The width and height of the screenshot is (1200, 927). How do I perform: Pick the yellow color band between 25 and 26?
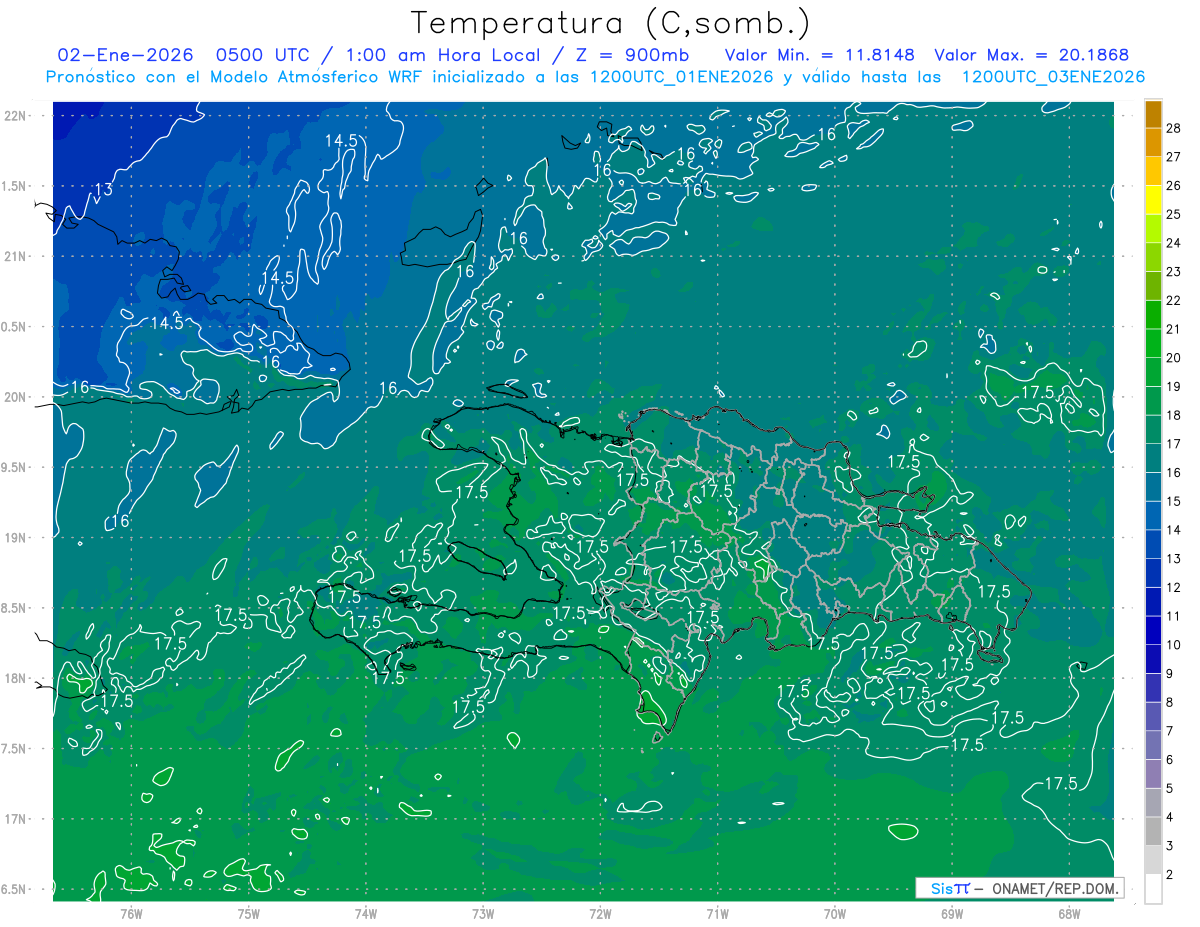pos(1153,200)
